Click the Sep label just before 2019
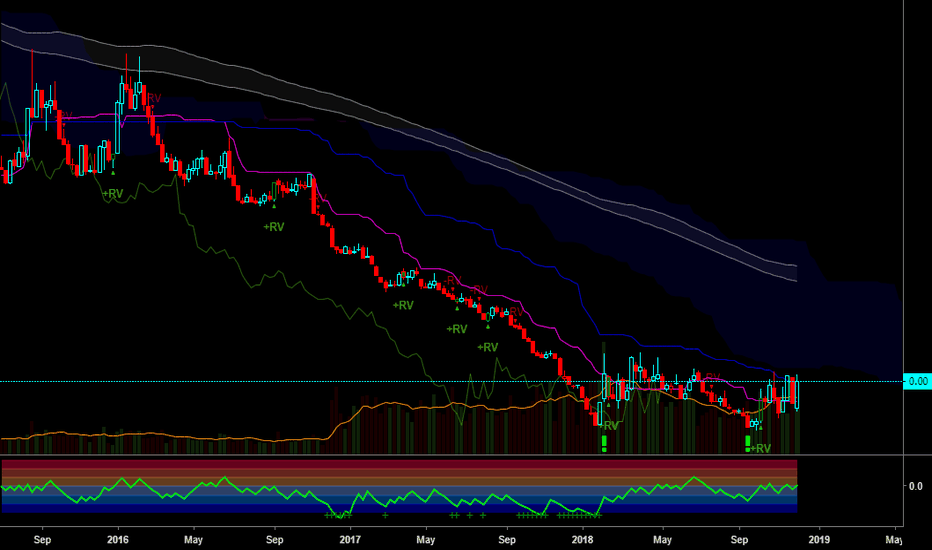 (x=739, y=539)
